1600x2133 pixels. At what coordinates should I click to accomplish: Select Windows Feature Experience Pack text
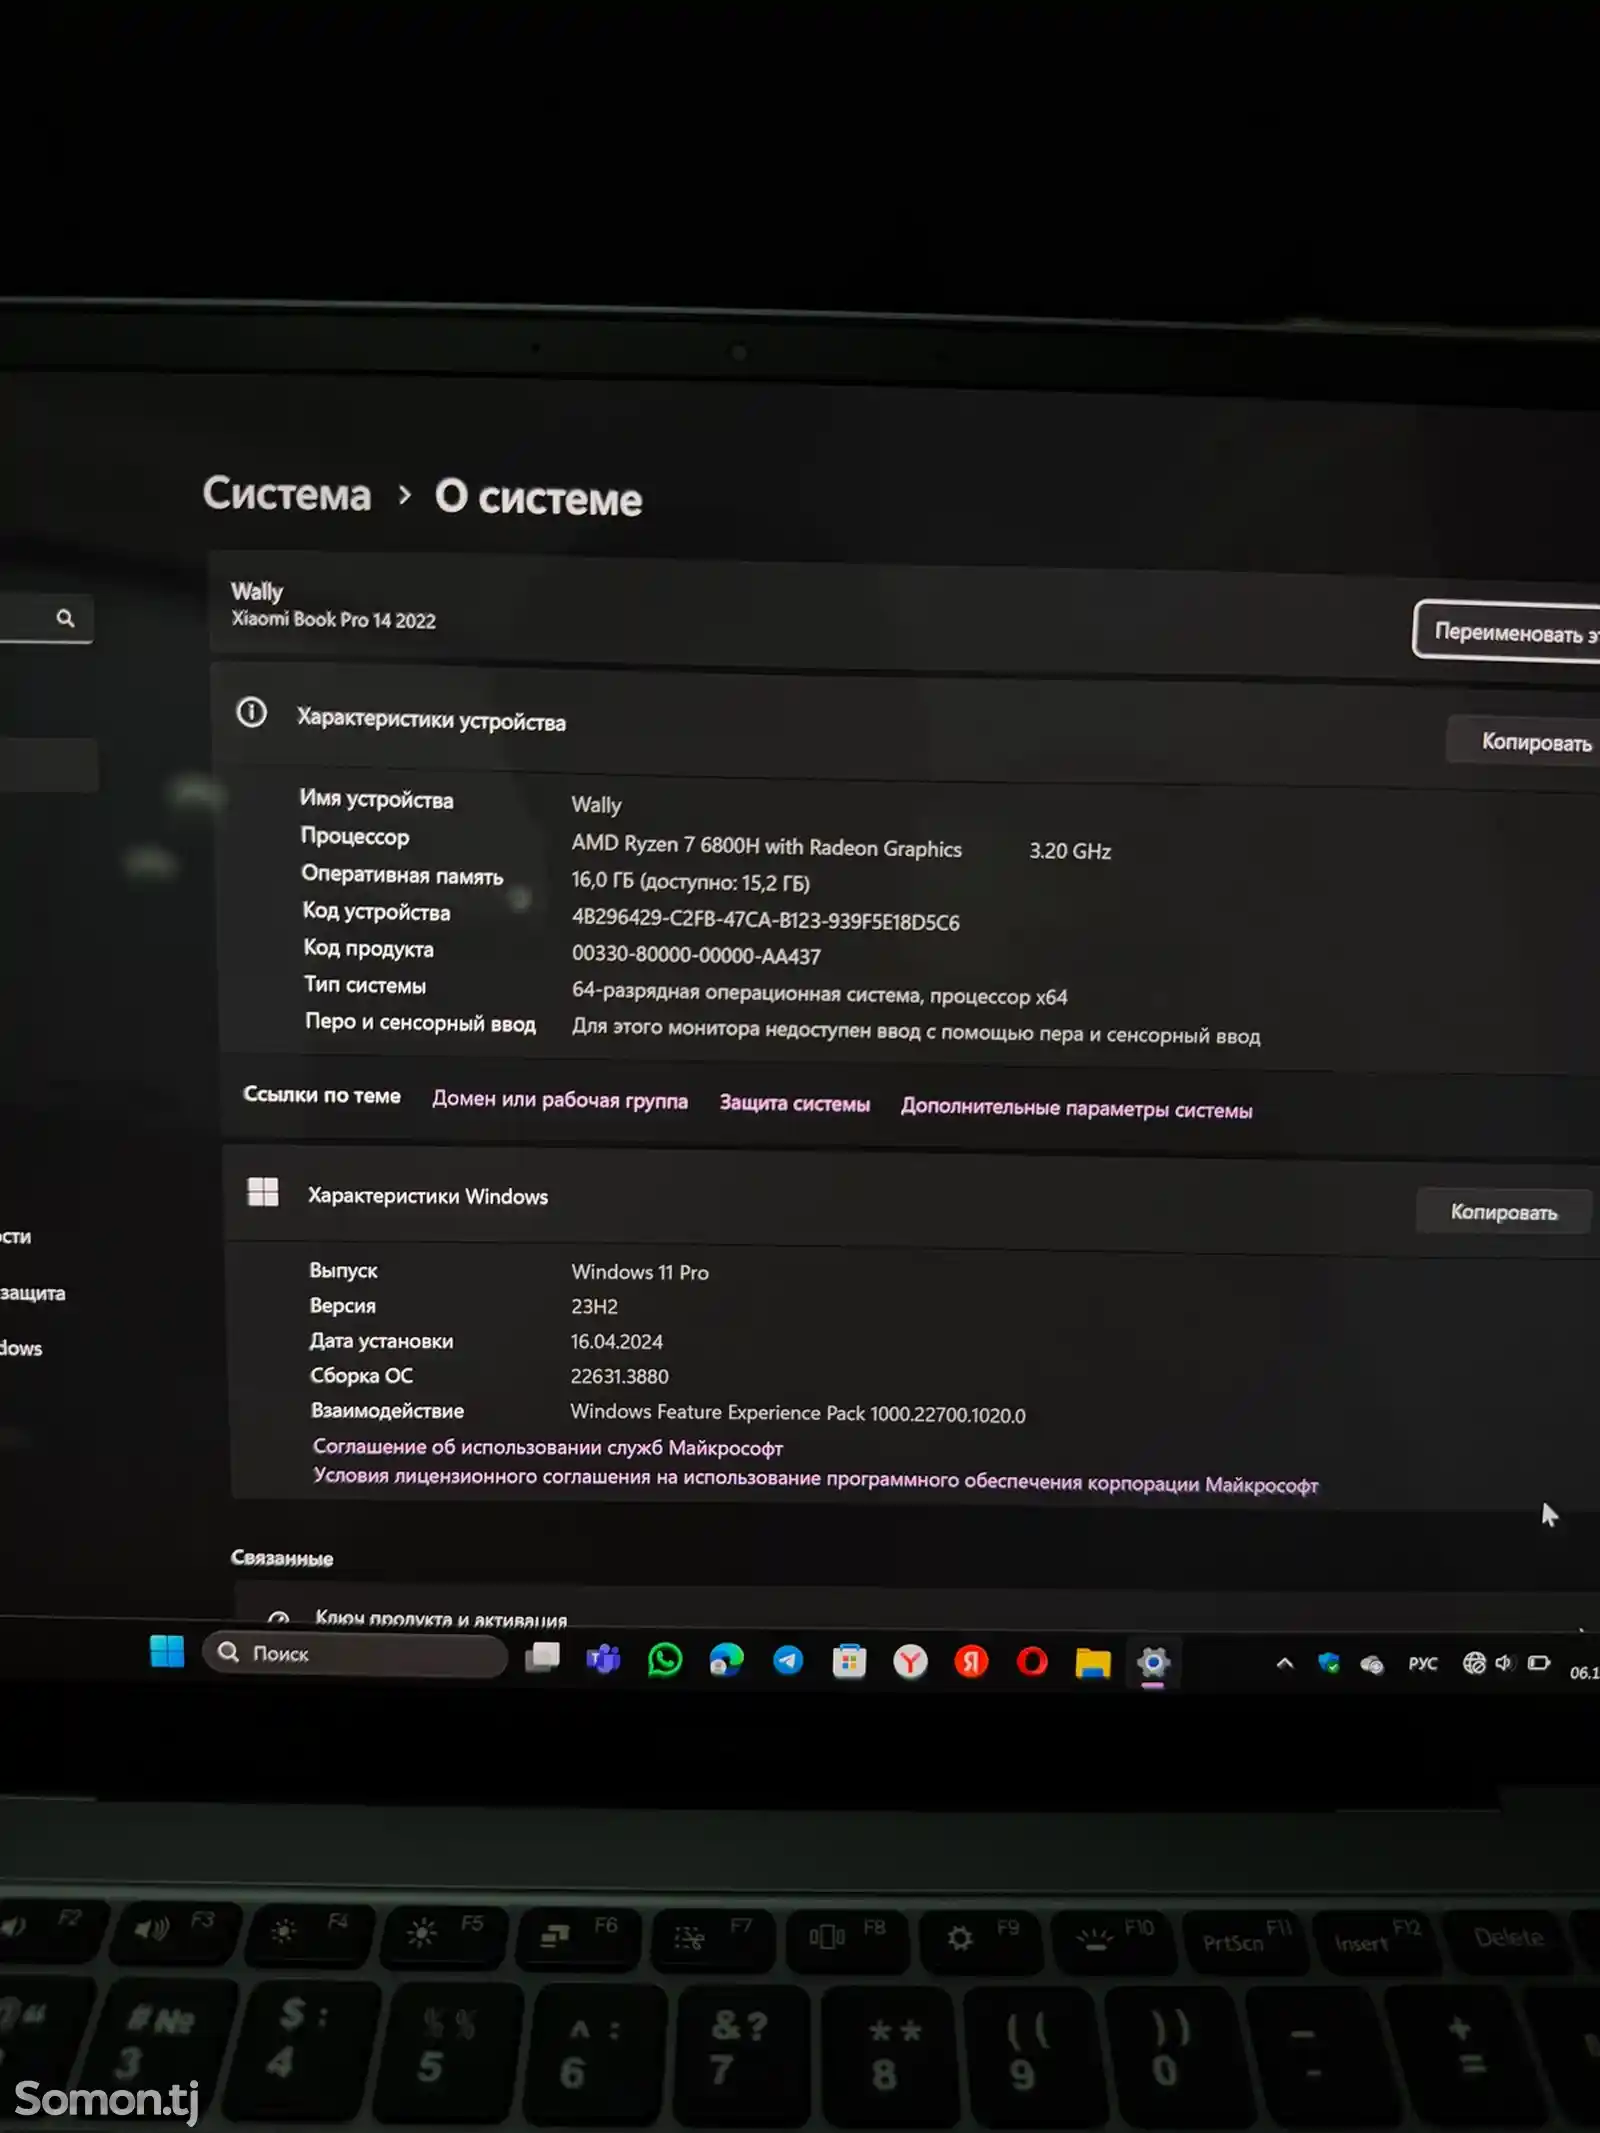[x=798, y=1413]
